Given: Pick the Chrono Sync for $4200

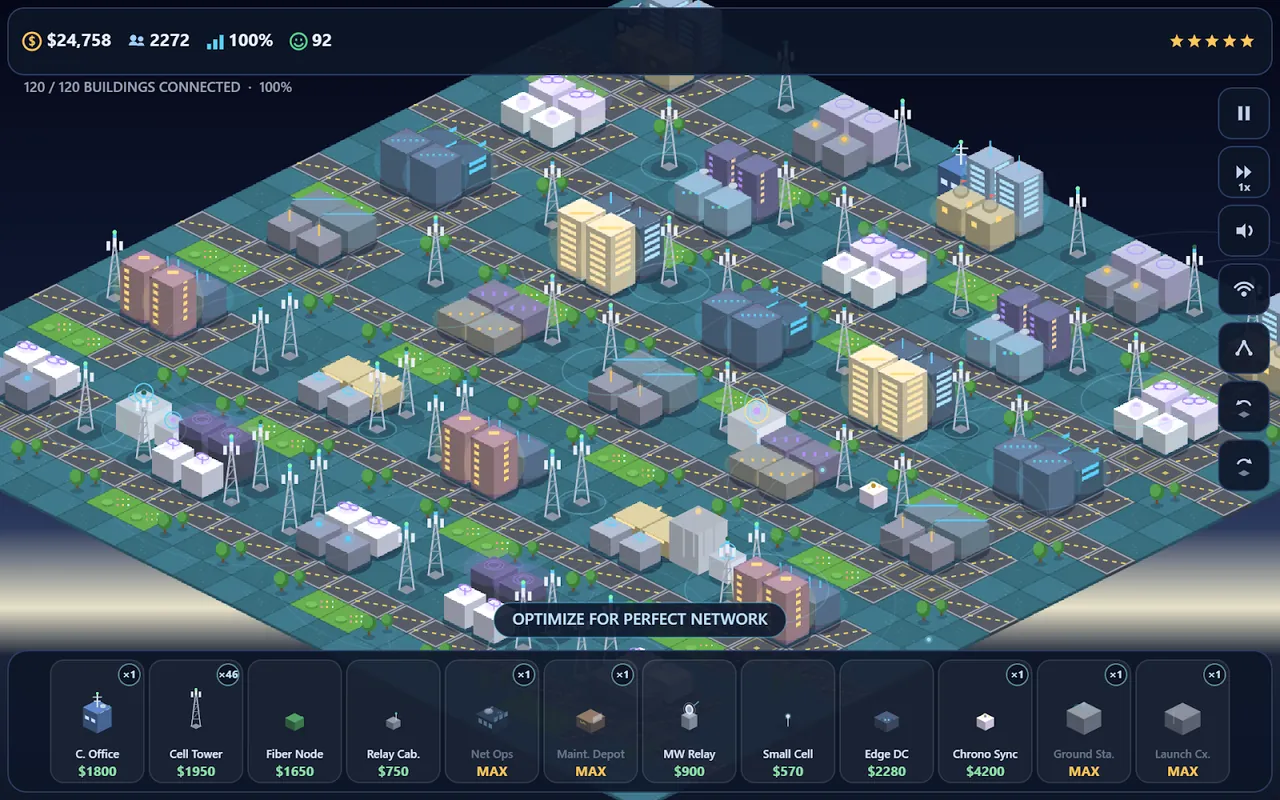Looking at the screenshot, I should point(985,721).
